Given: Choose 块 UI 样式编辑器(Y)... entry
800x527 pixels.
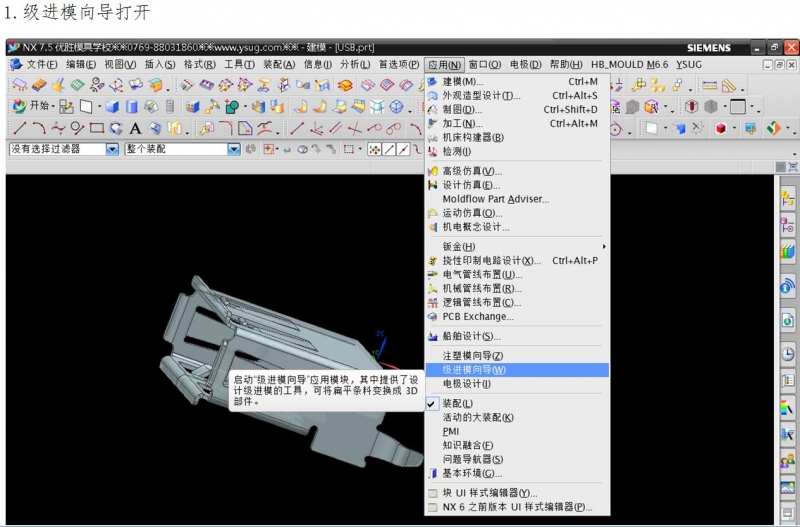Looking at the screenshot, I should click(517, 493).
